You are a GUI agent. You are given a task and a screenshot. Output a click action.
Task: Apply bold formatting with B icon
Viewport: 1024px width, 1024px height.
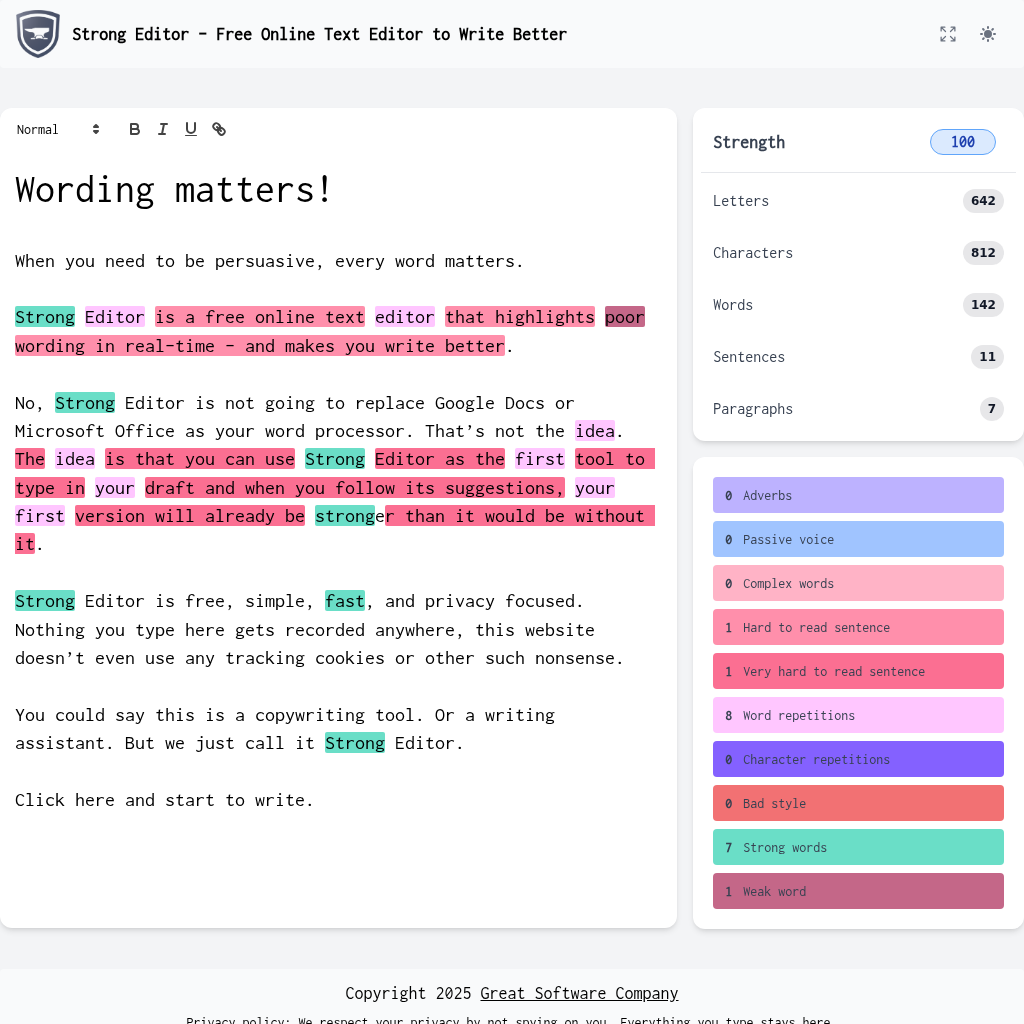click(135, 129)
